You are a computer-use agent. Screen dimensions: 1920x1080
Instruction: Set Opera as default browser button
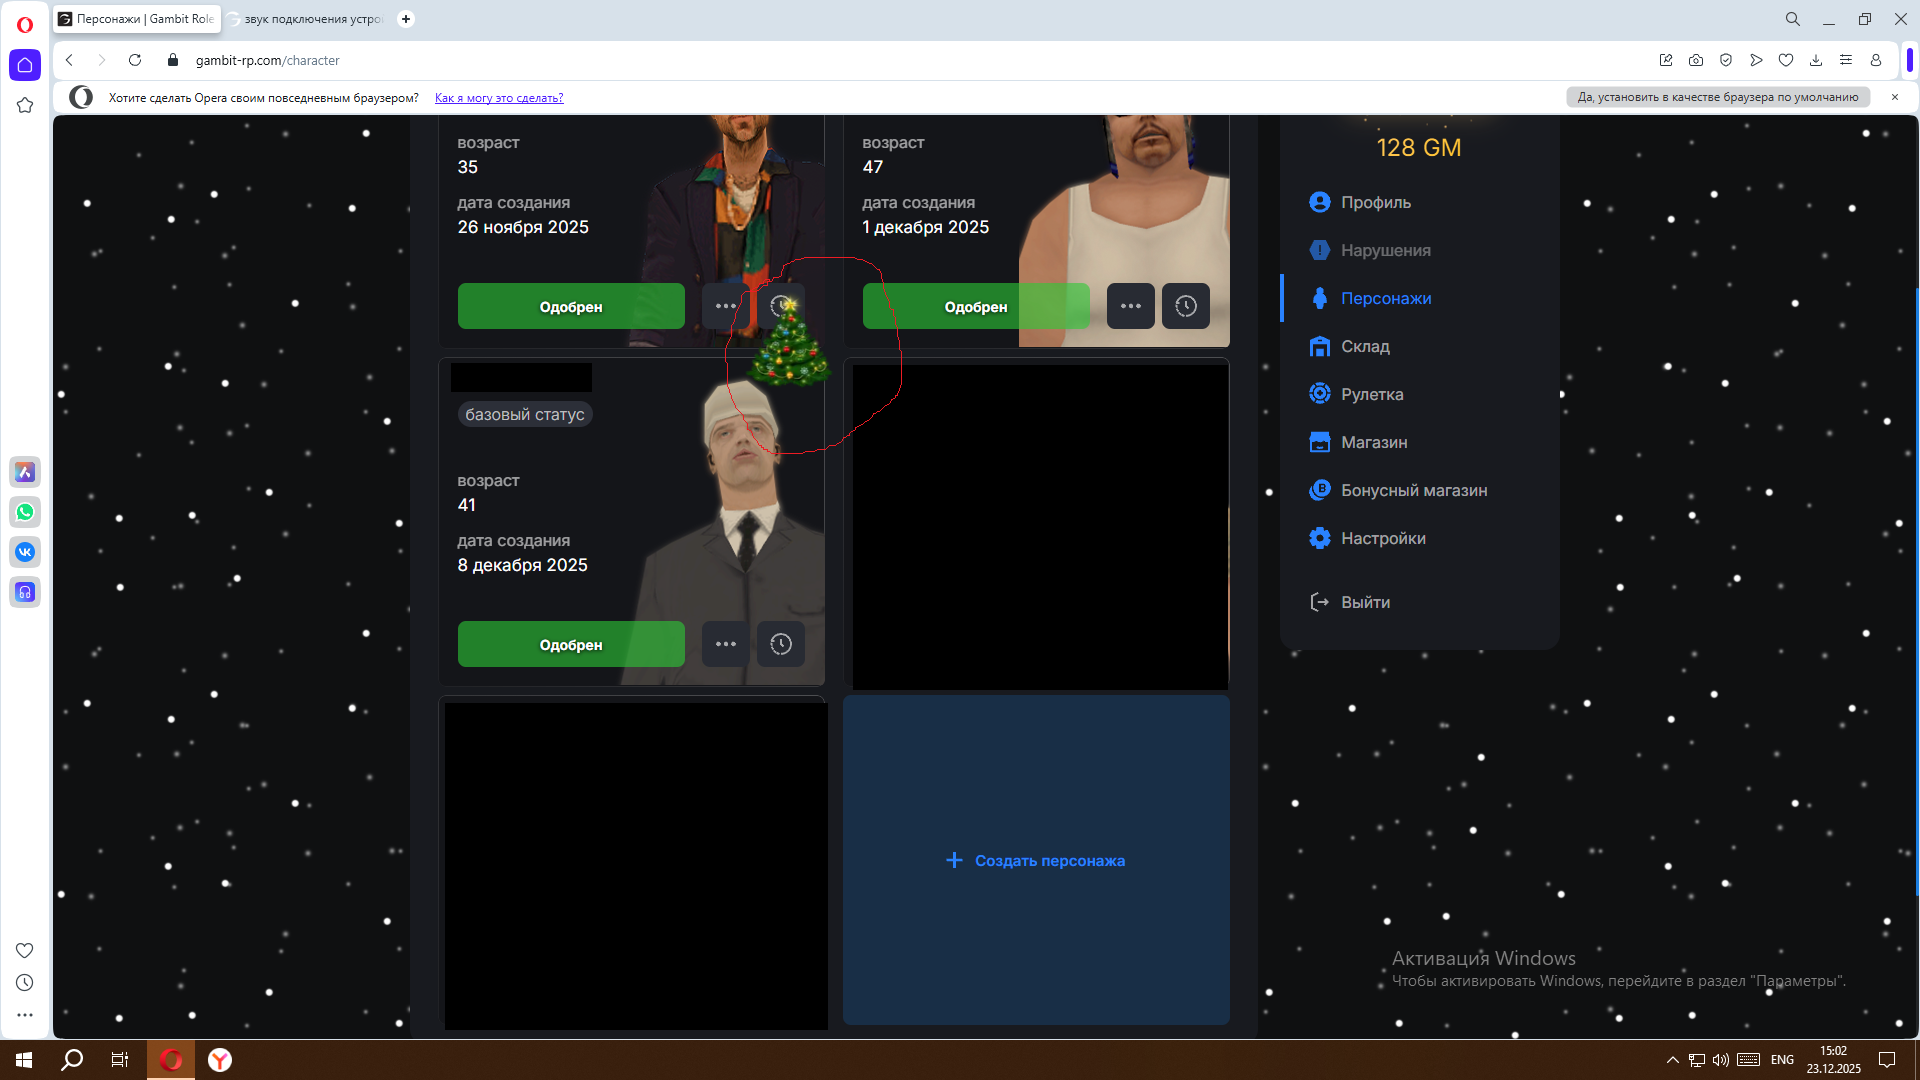click(x=1717, y=97)
